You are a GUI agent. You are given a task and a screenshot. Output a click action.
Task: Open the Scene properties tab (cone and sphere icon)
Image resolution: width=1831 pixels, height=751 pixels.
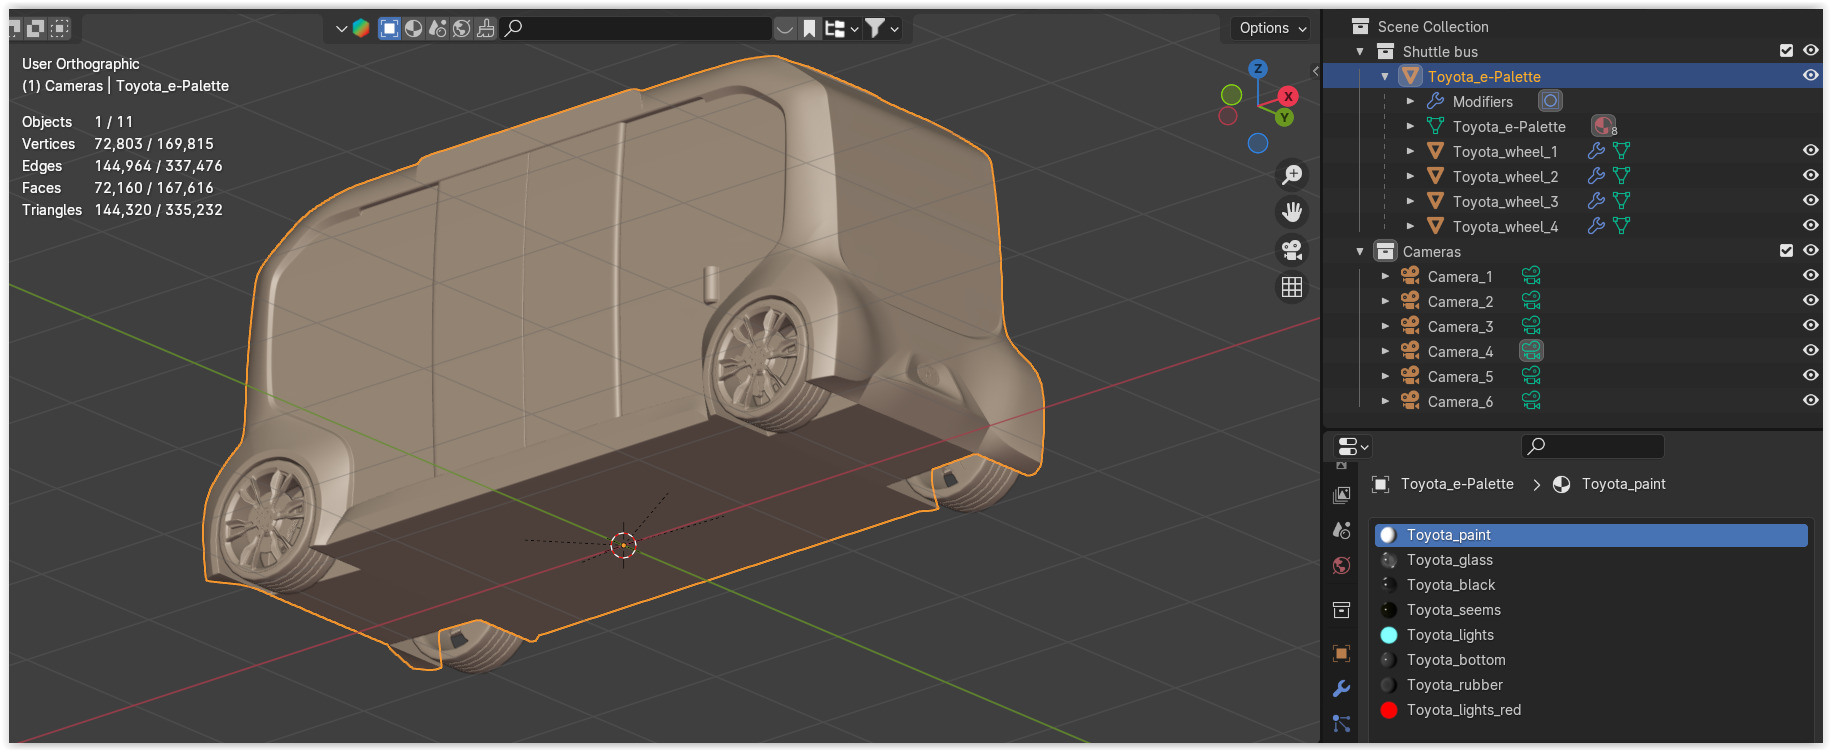tap(1342, 530)
